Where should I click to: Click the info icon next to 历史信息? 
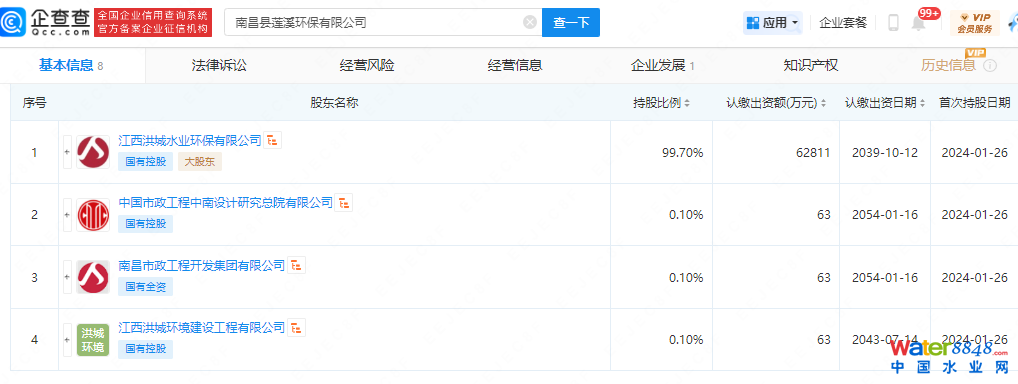pyautogui.click(x=990, y=65)
